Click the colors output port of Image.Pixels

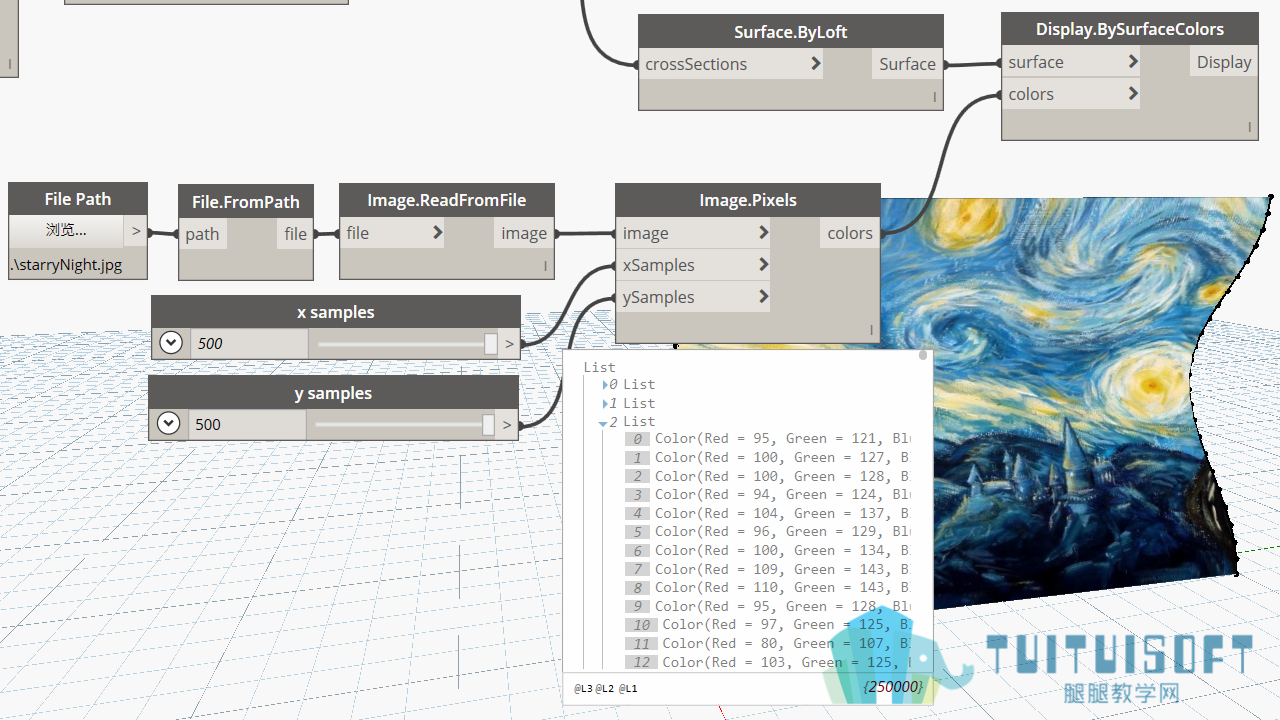point(849,233)
